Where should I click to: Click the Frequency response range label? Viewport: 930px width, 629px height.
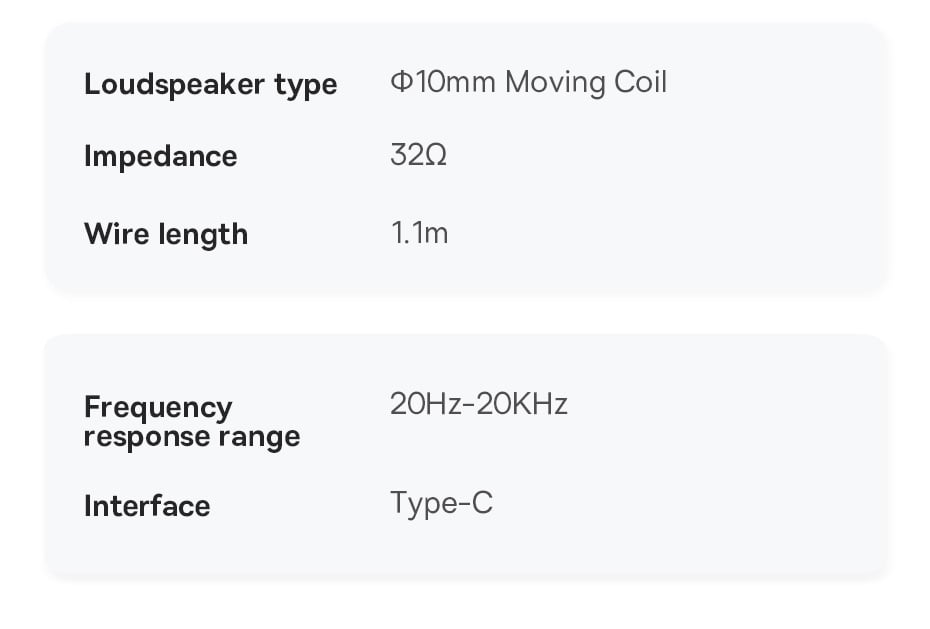coord(191,422)
